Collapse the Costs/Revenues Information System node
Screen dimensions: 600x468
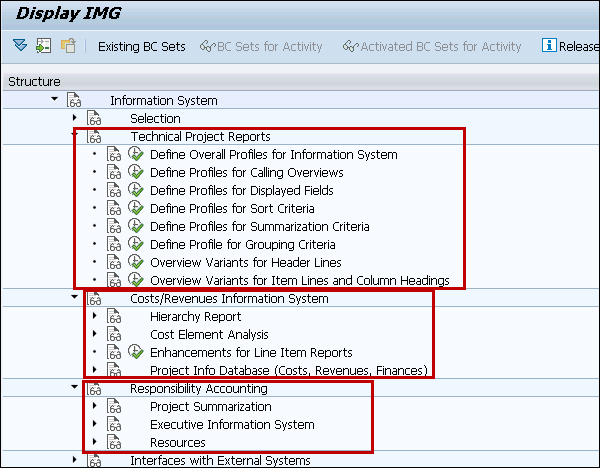pos(74,298)
